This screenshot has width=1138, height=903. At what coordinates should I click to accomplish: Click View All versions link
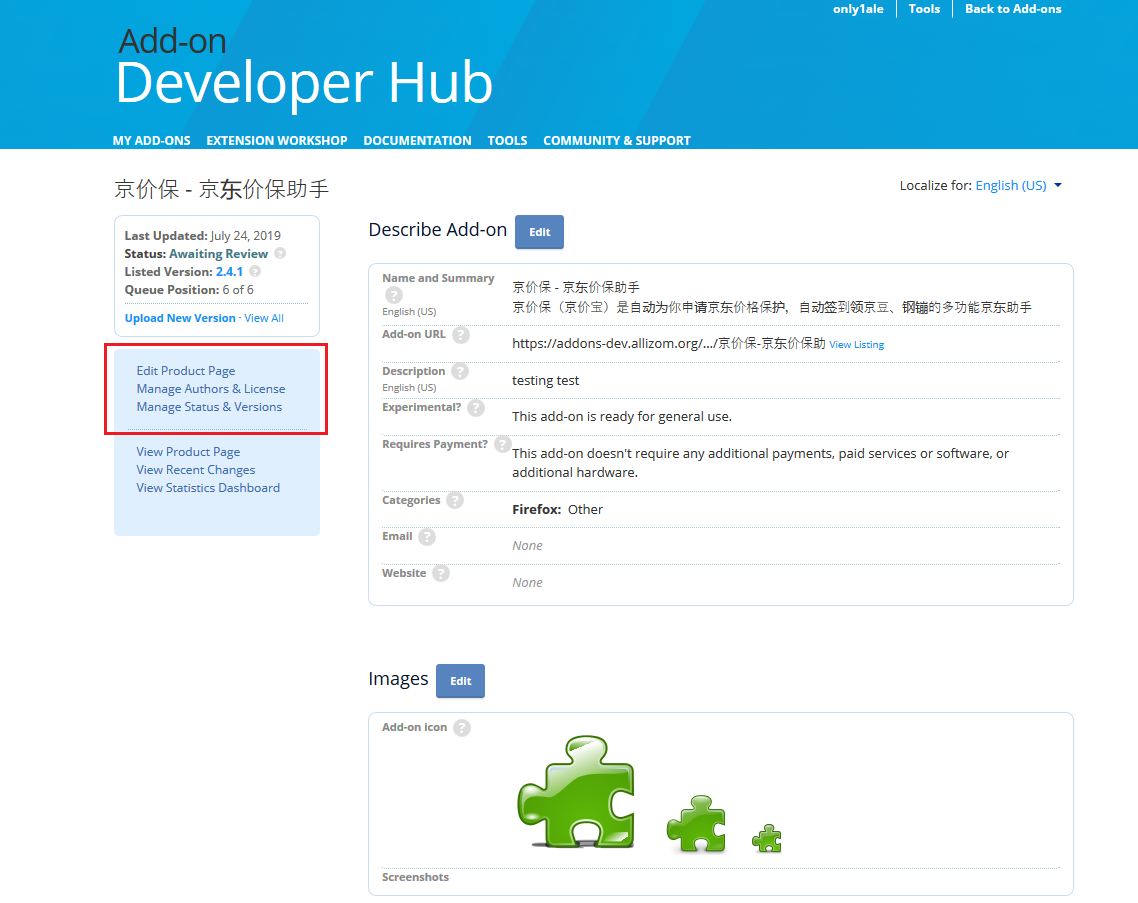(x=264, y=318)
